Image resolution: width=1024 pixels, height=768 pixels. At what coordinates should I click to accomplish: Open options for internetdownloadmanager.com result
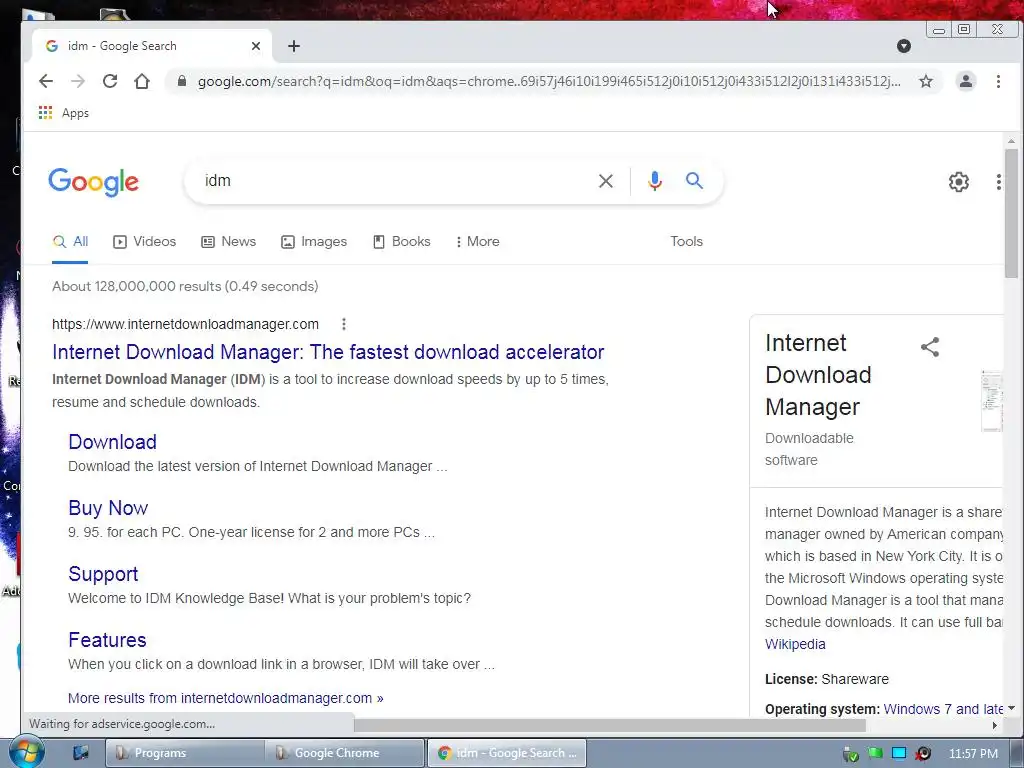[x=344, y=324]
